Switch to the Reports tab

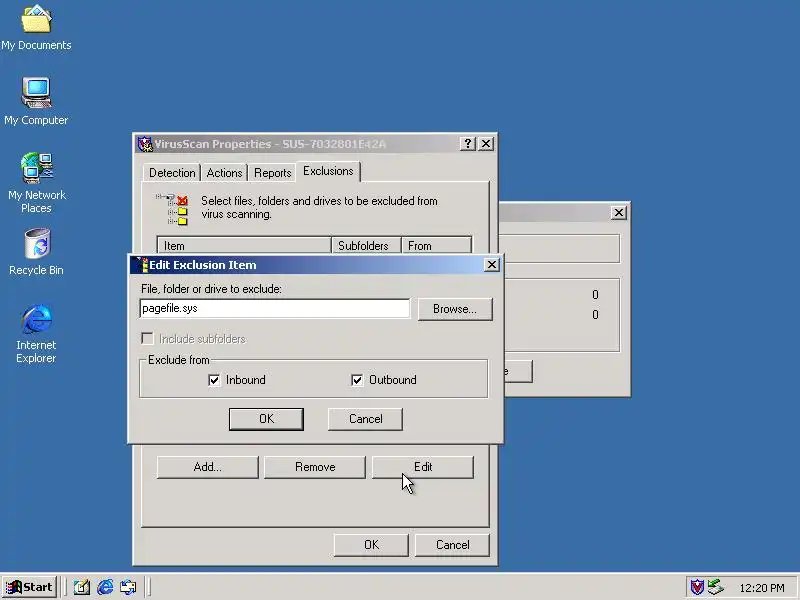272,173
